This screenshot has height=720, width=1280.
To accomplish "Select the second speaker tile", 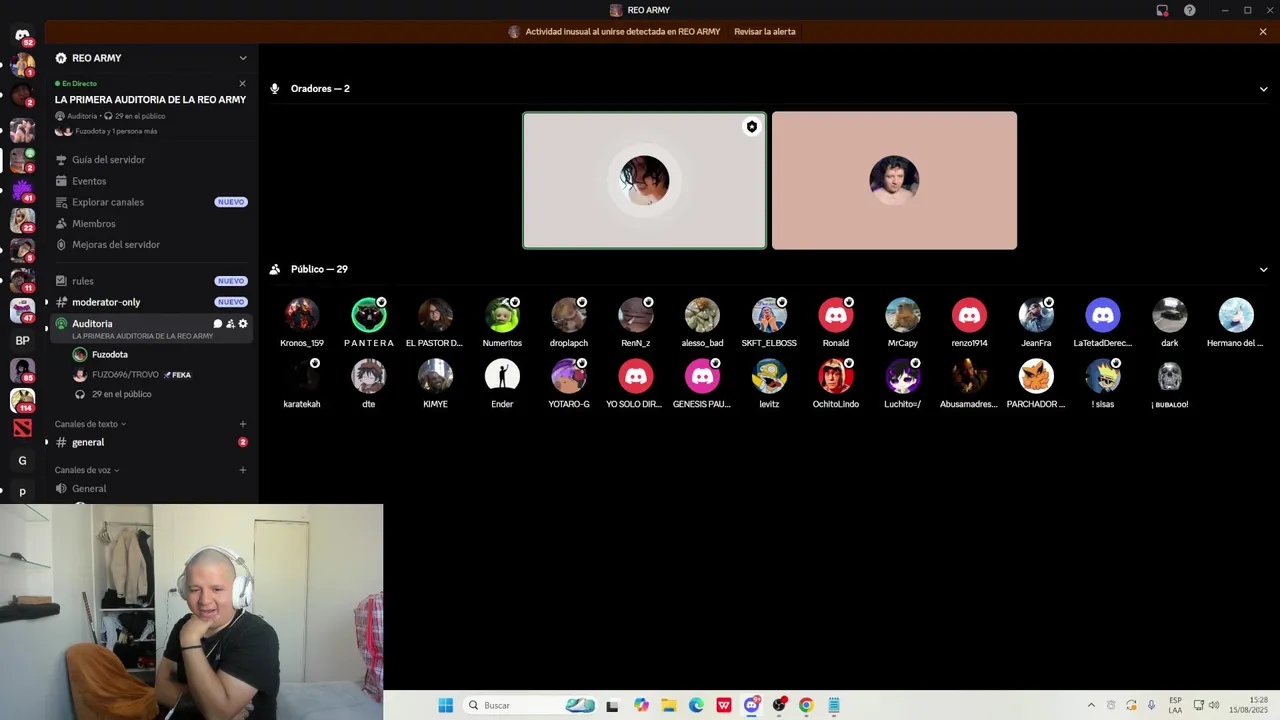I will [x=894, y=180].
